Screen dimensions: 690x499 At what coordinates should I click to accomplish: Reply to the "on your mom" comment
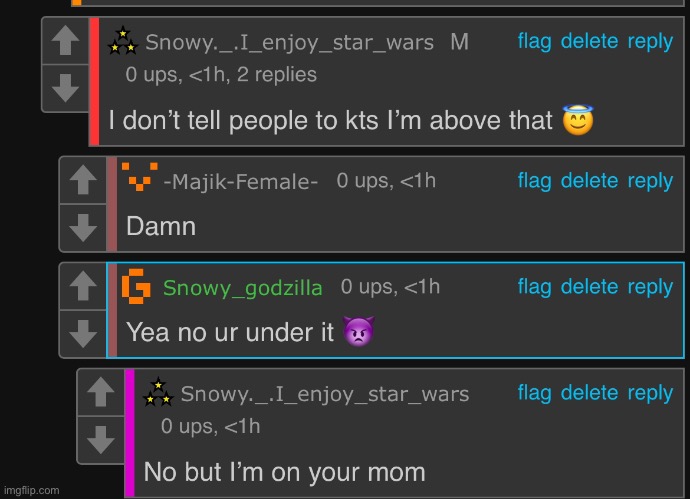(650, 393)
